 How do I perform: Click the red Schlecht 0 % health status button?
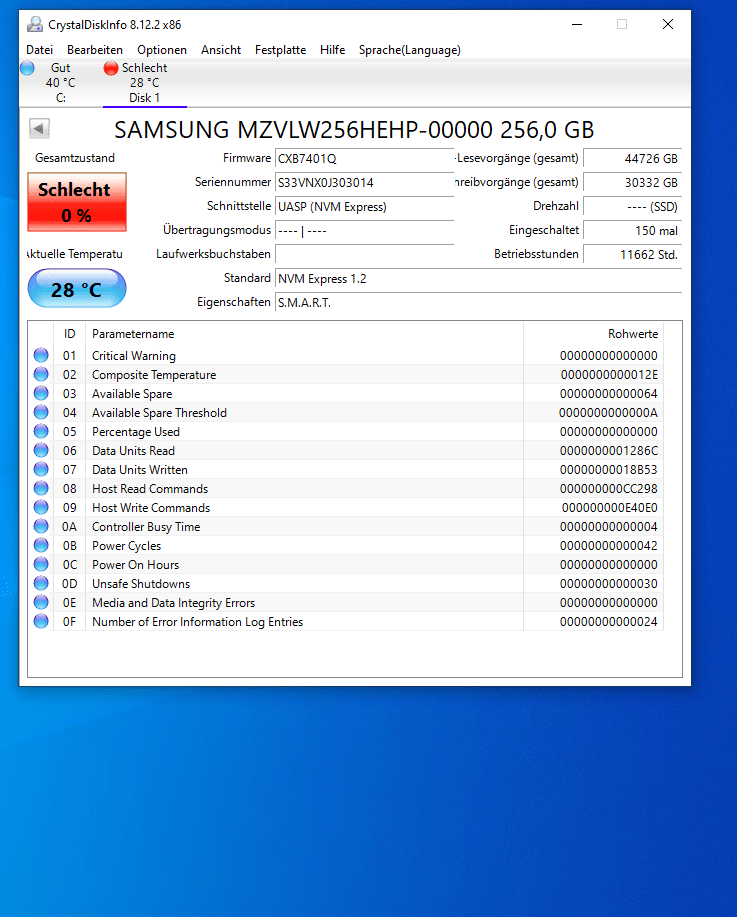[77, 202]
